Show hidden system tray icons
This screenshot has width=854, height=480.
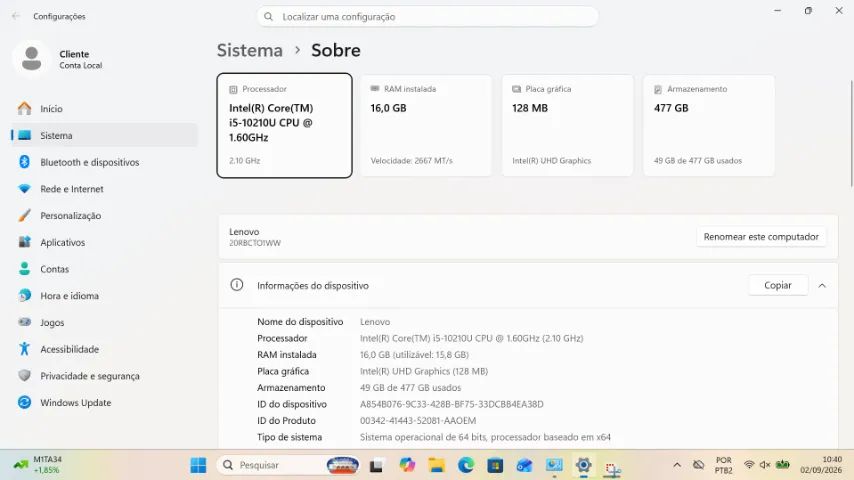point(677,465)
